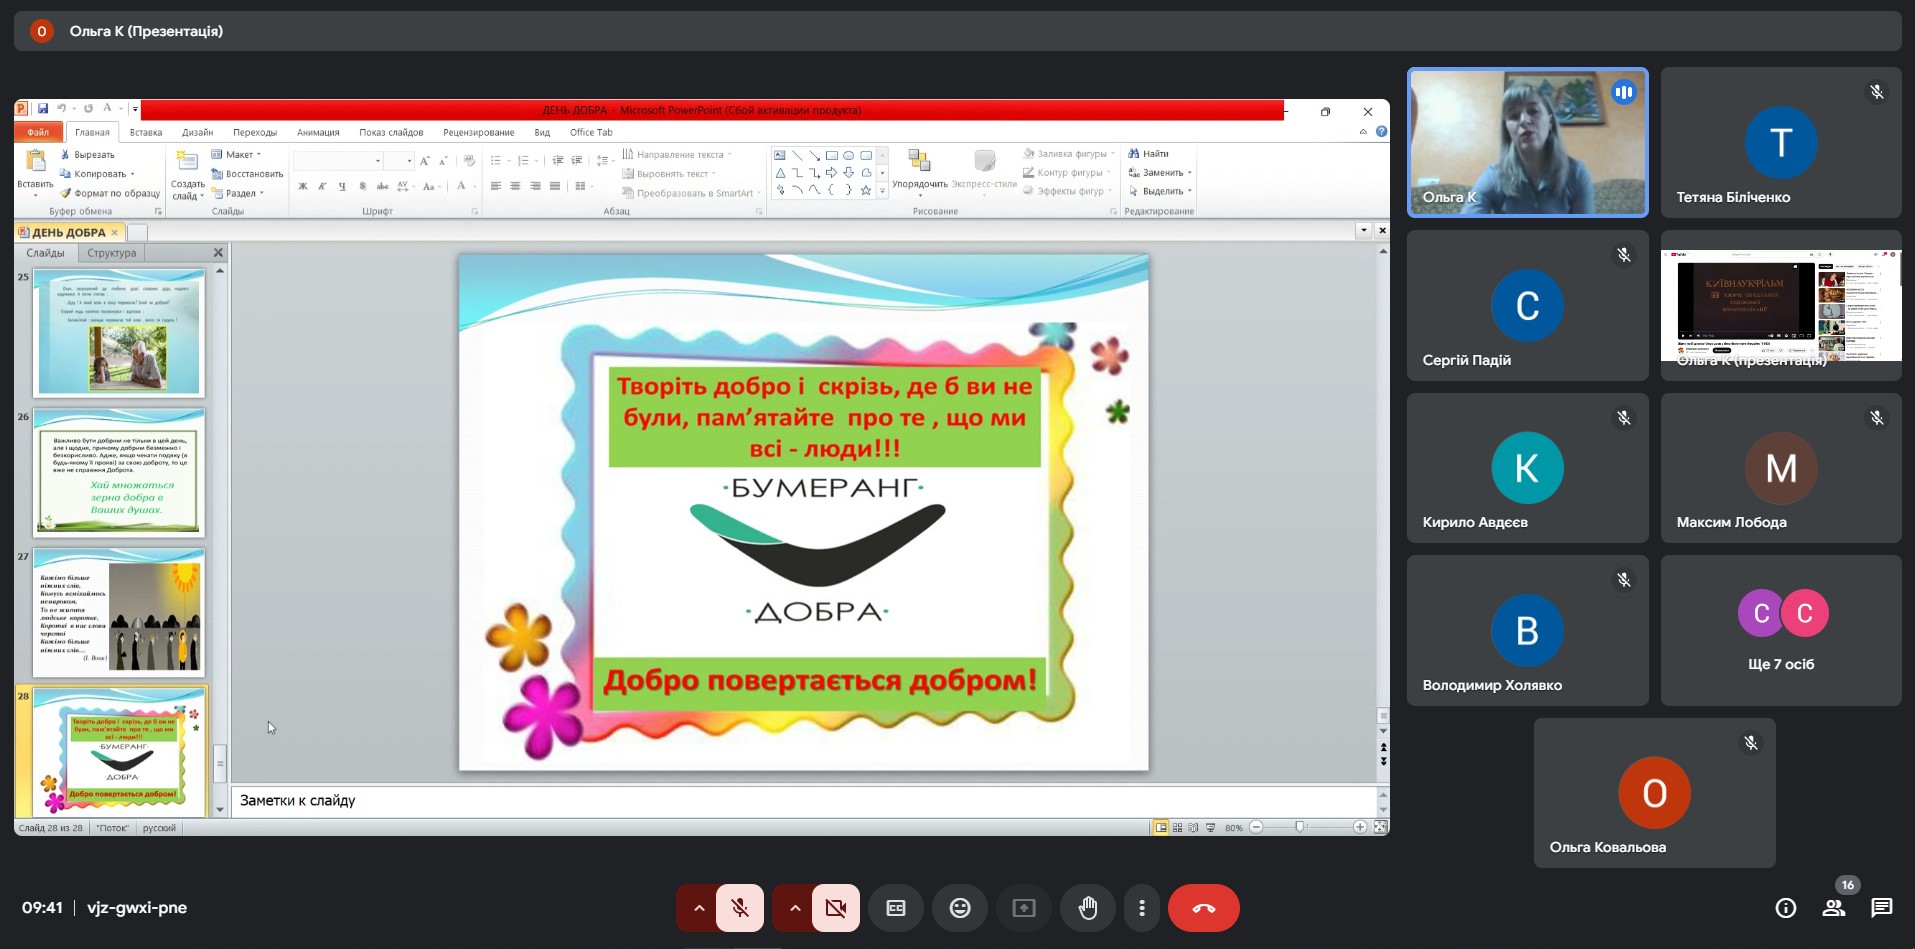Click the present screen icon
This screenshot has width=1915, height=949.
coord(1024,908)
